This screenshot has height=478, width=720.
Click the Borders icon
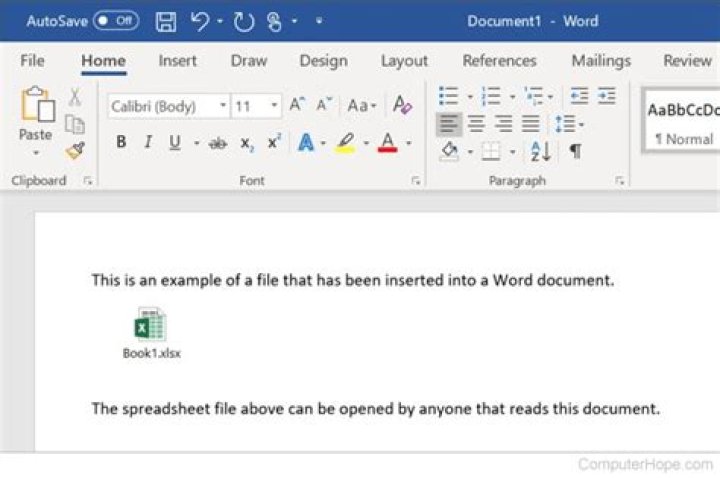(x=491, y=151)
